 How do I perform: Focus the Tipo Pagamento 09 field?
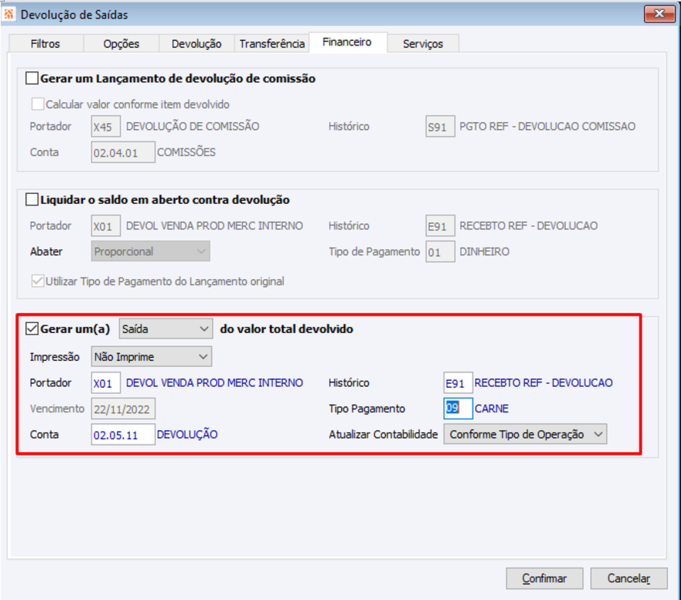click(x=458, y=408)
